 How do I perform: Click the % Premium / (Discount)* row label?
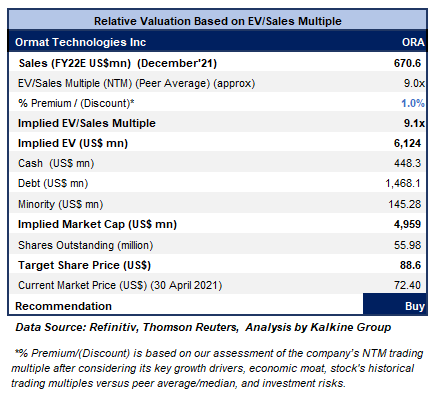coord(76,103)
